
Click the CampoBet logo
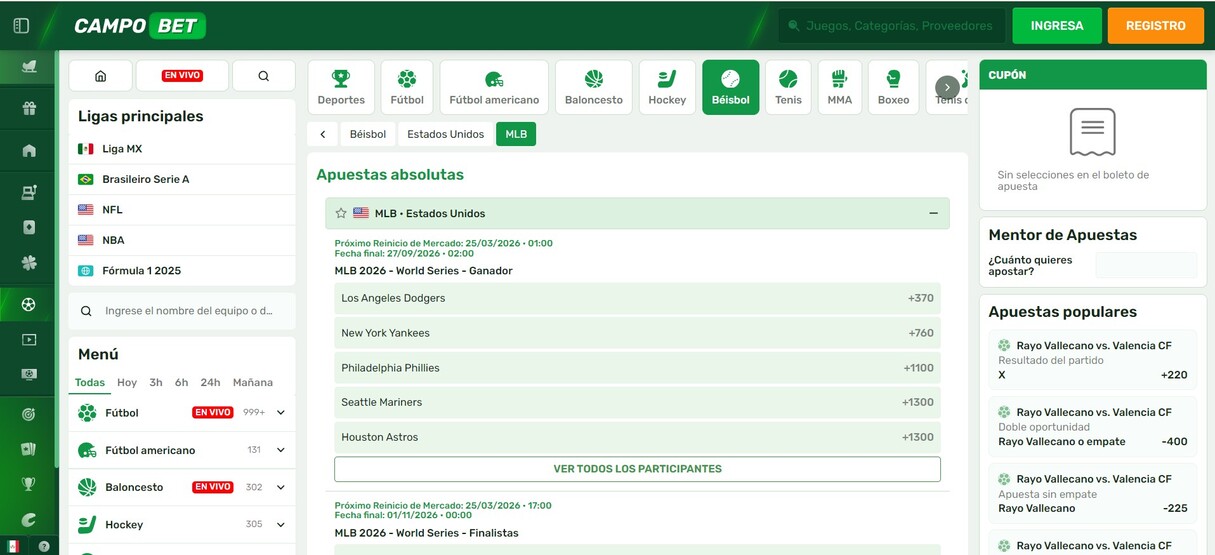pos(139,26)
